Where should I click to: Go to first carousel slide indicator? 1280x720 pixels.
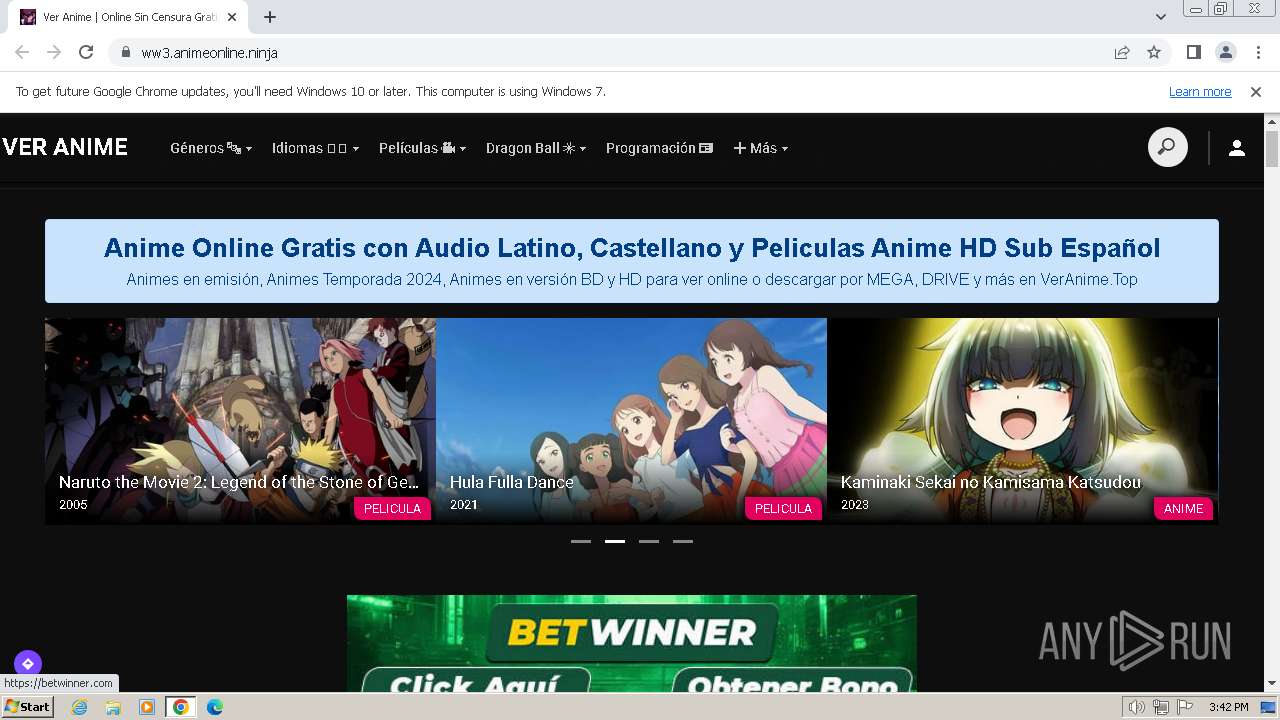coord(581,541)
